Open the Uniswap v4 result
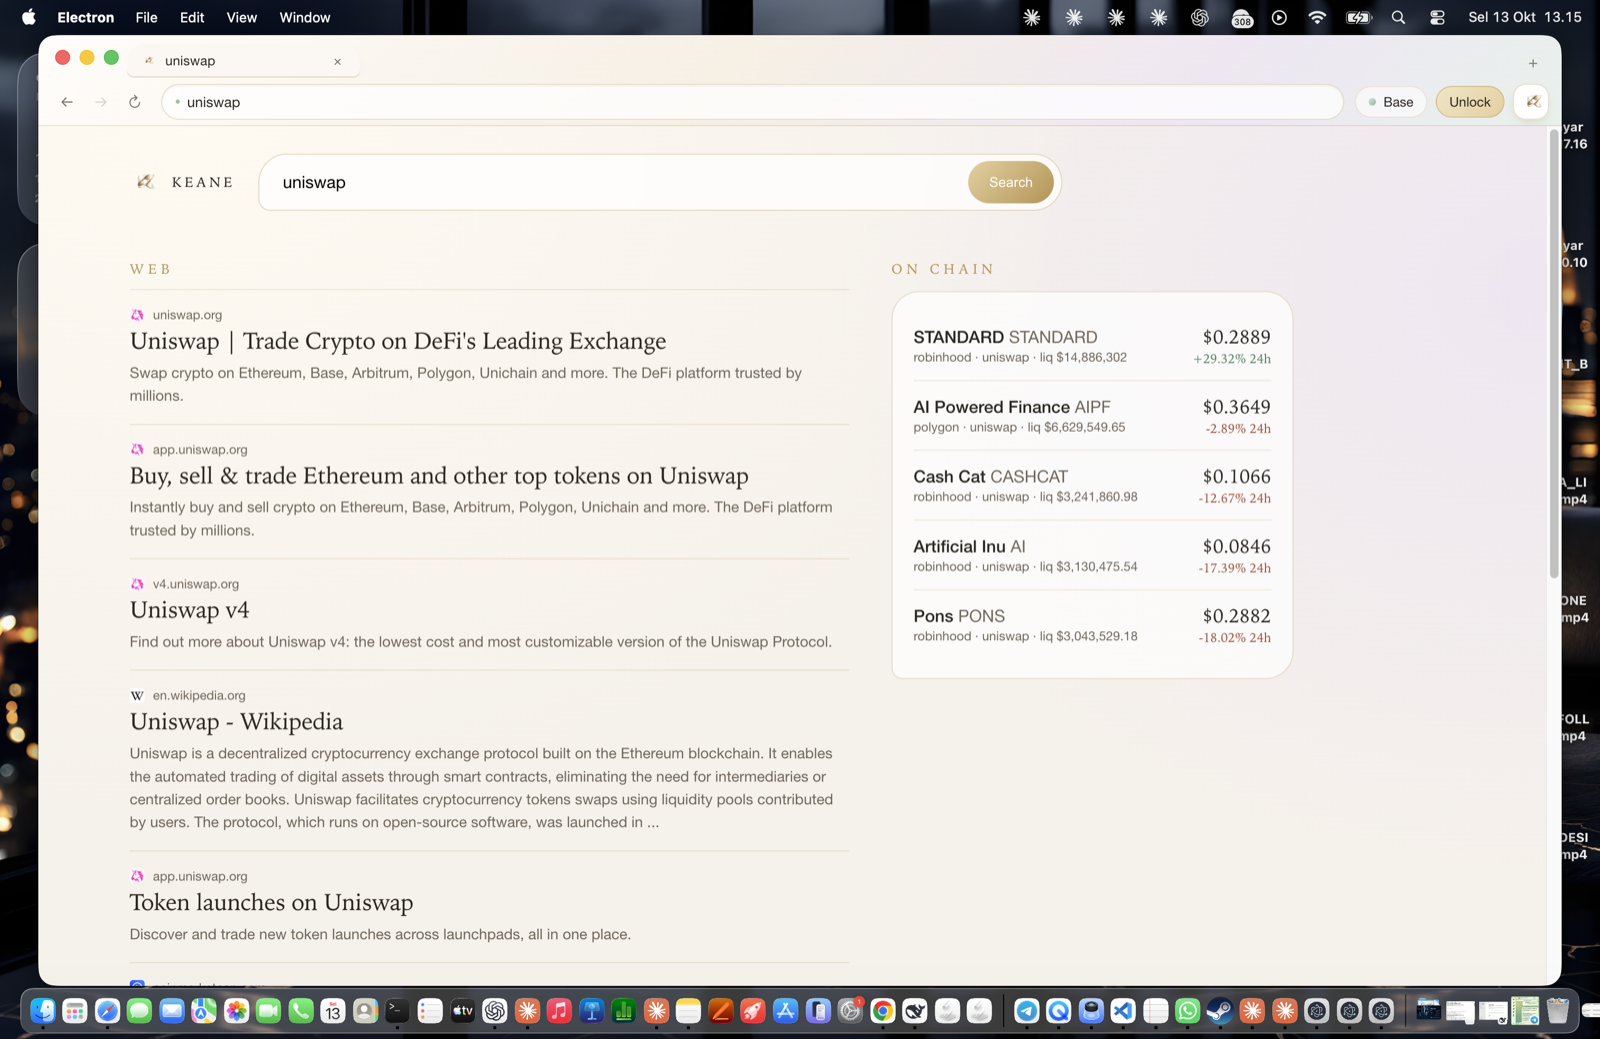The height and width of the screenshot is (1039, 1600). (190, 610)
